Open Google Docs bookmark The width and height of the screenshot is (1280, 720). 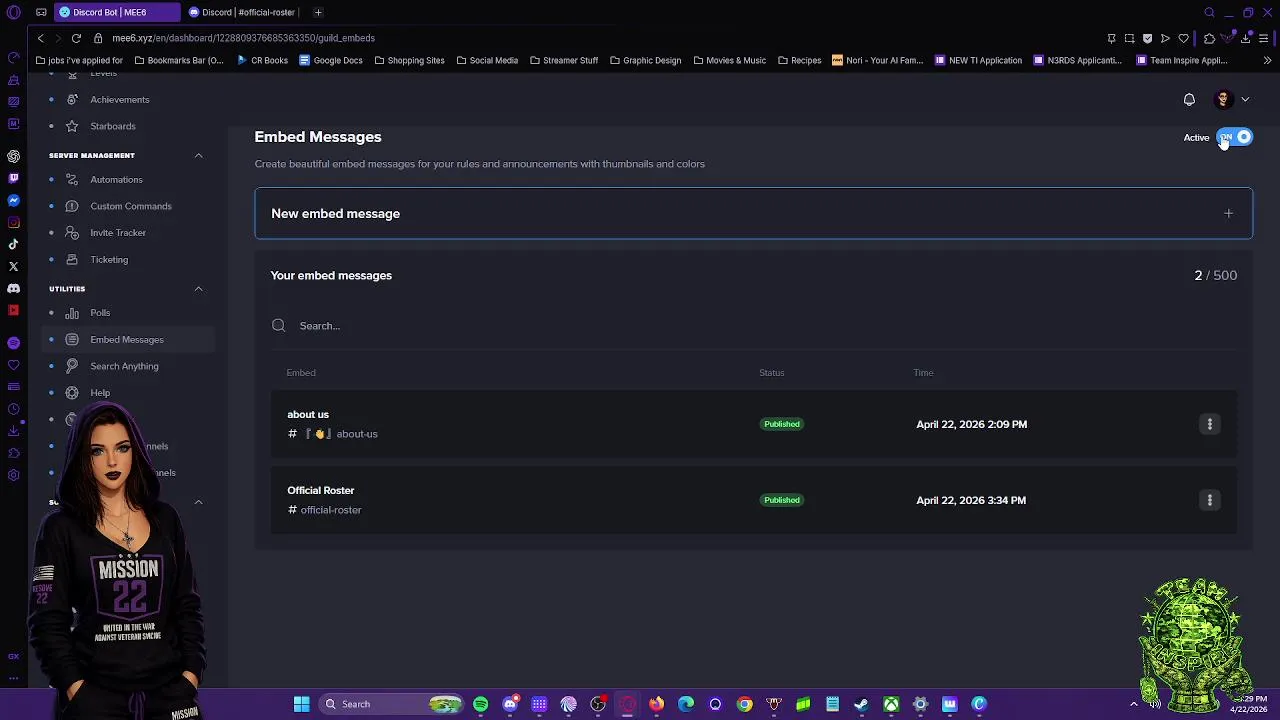pos(331,60)
